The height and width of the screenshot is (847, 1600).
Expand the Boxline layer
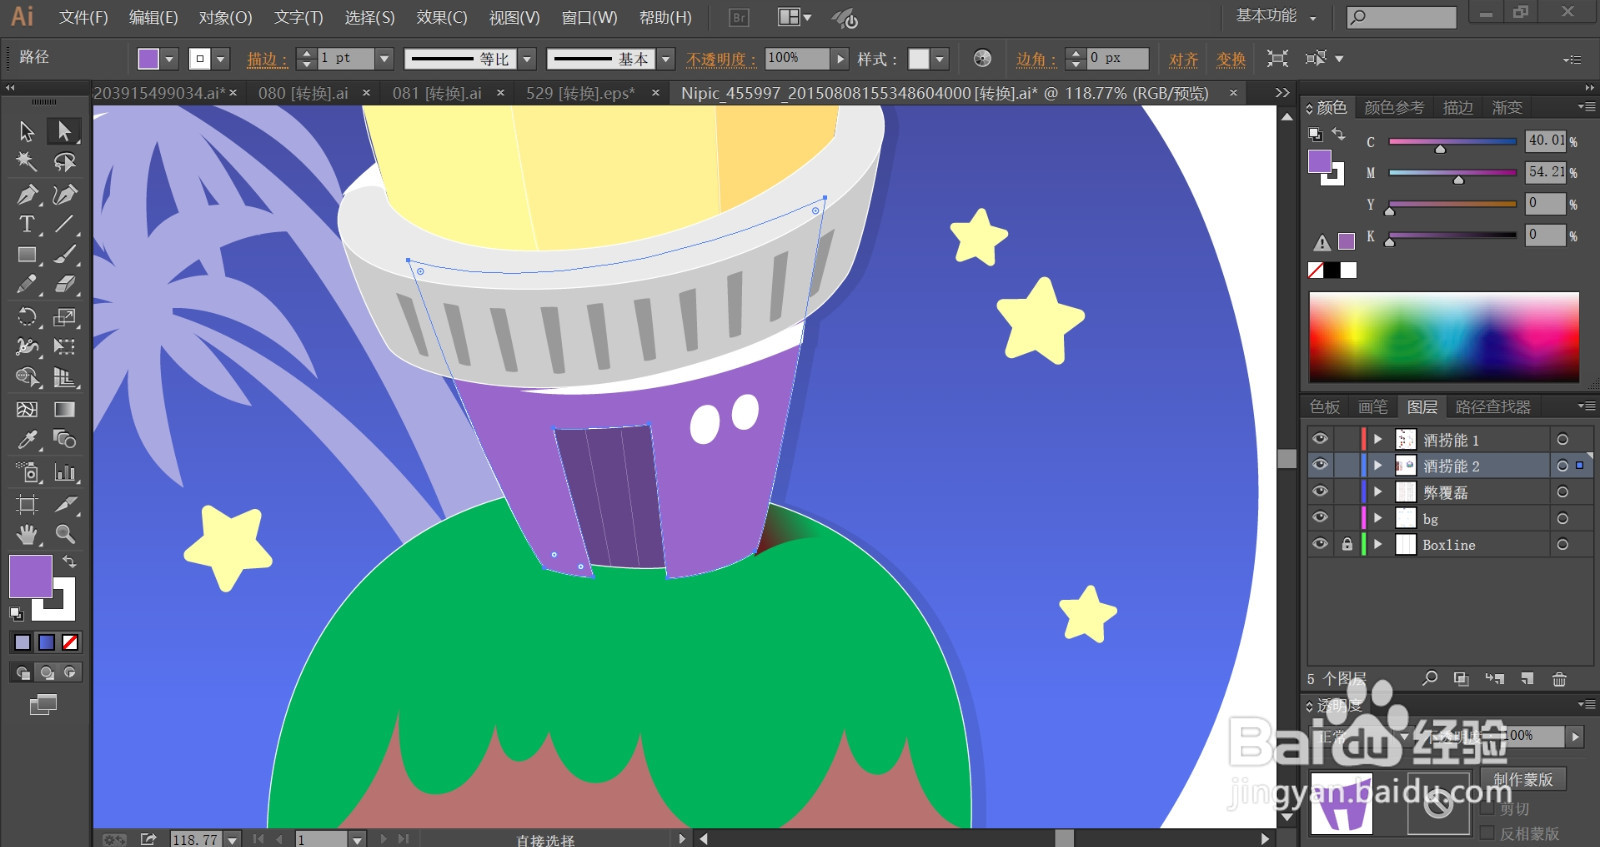click(x=1378, y=544)
